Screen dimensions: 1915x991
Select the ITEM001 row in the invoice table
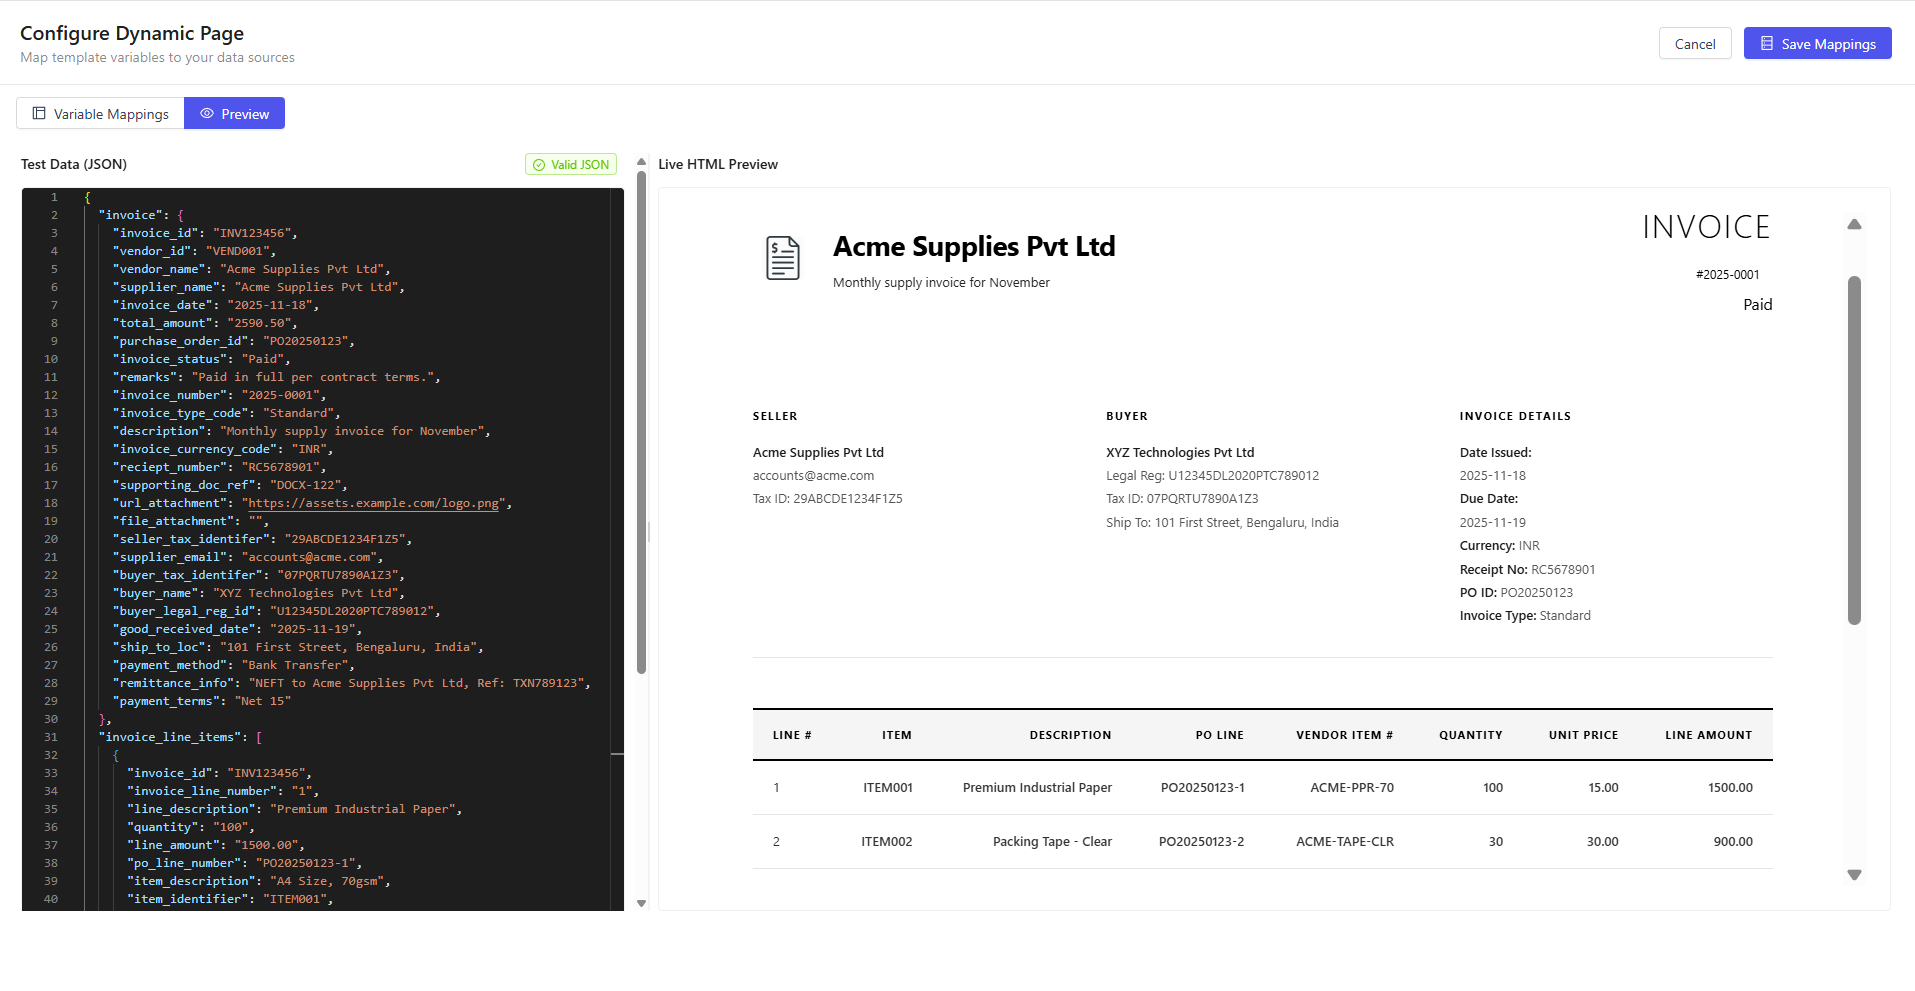pos(886,787)
